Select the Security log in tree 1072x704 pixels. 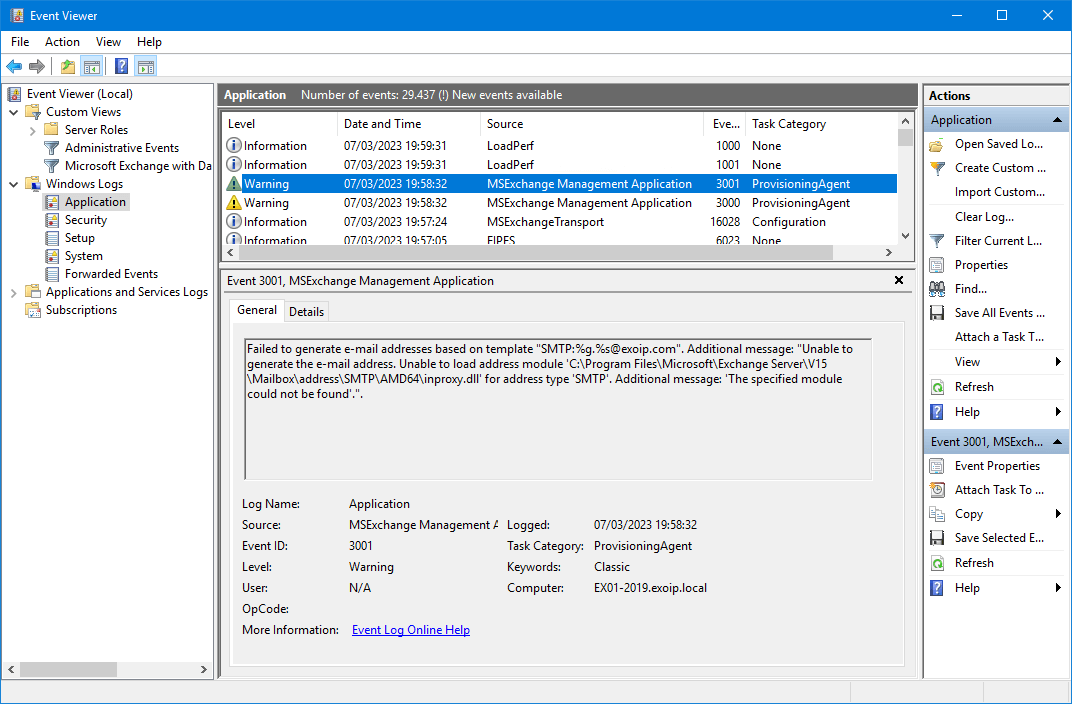pyautogui.click(x=86, y=220)
